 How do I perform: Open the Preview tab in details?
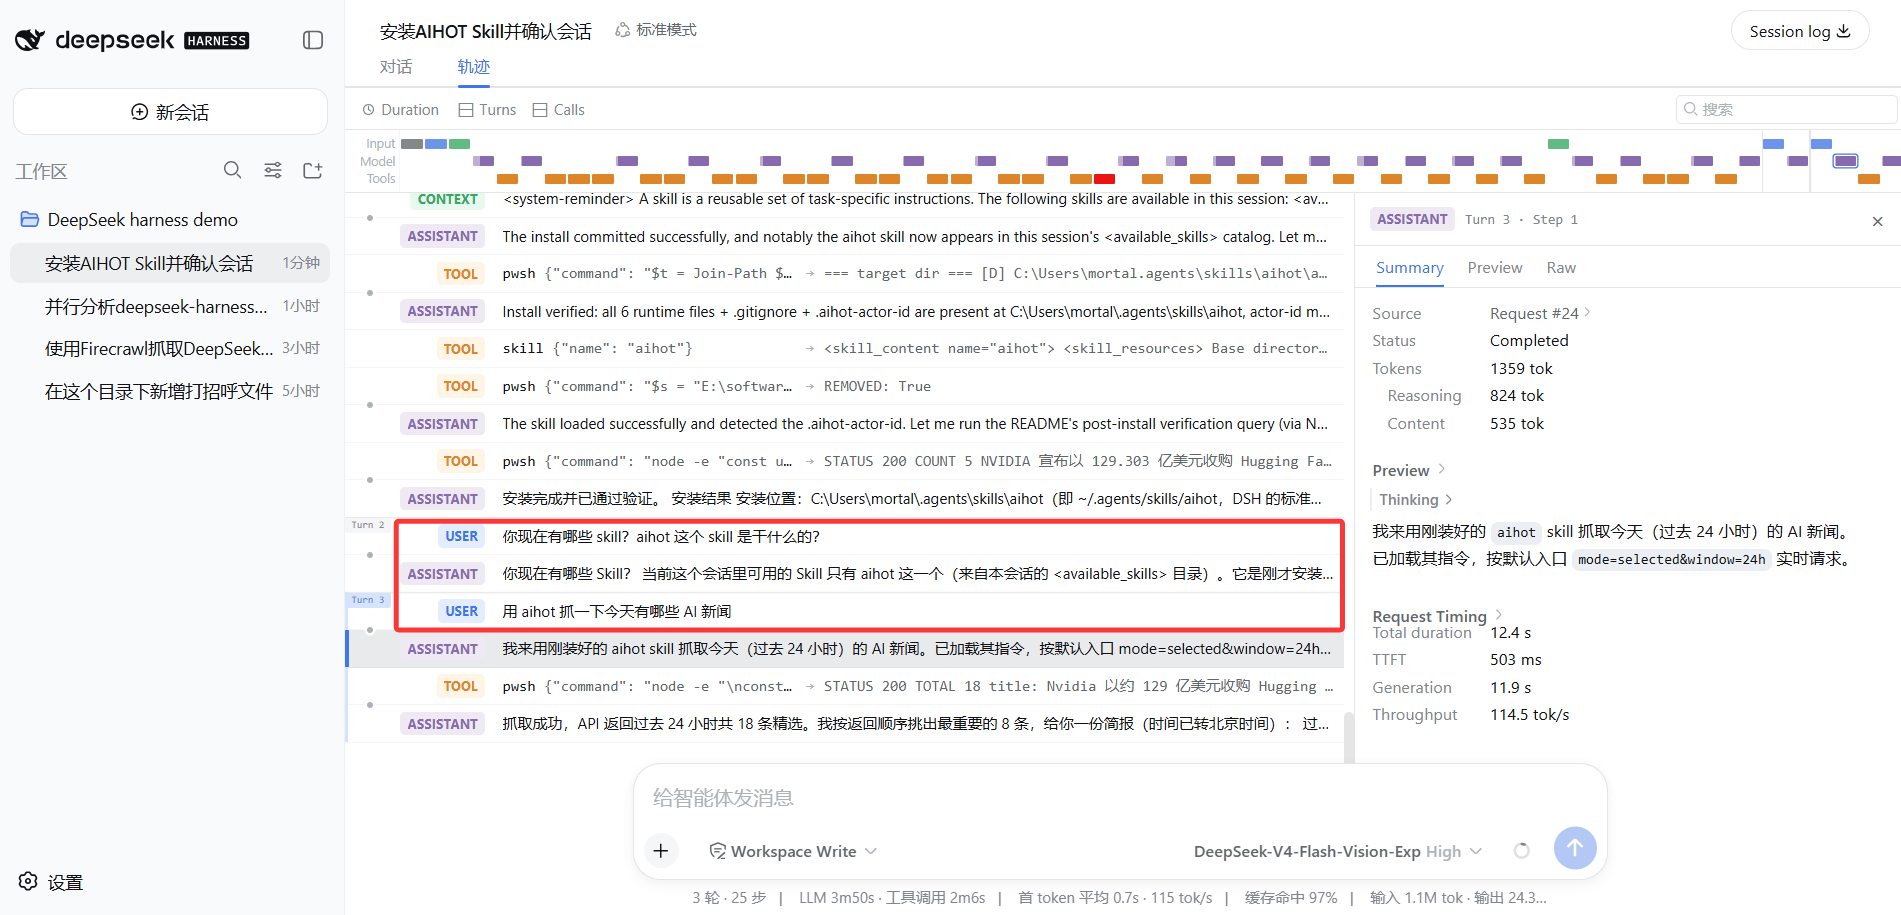(x=1494, y=268)
